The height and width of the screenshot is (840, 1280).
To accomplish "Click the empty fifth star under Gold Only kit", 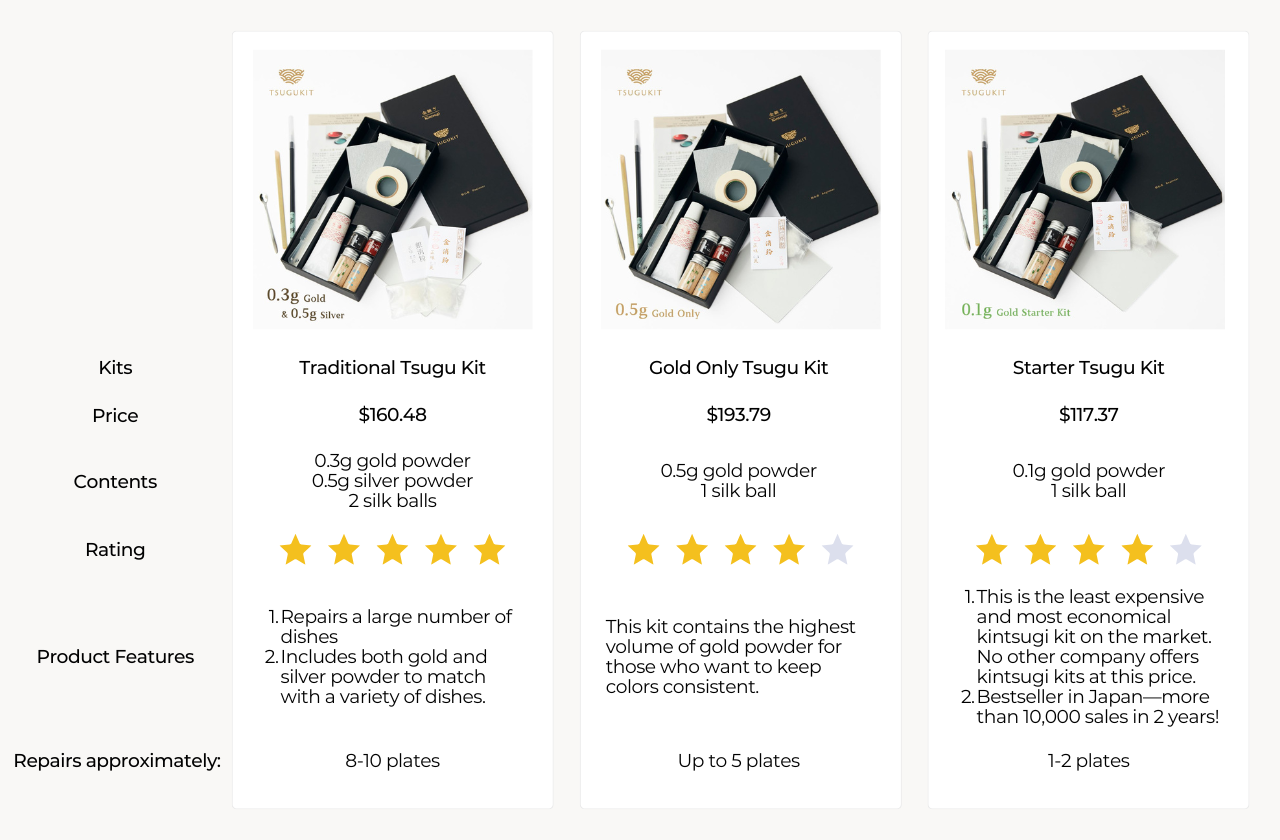I will pos(837,550).
